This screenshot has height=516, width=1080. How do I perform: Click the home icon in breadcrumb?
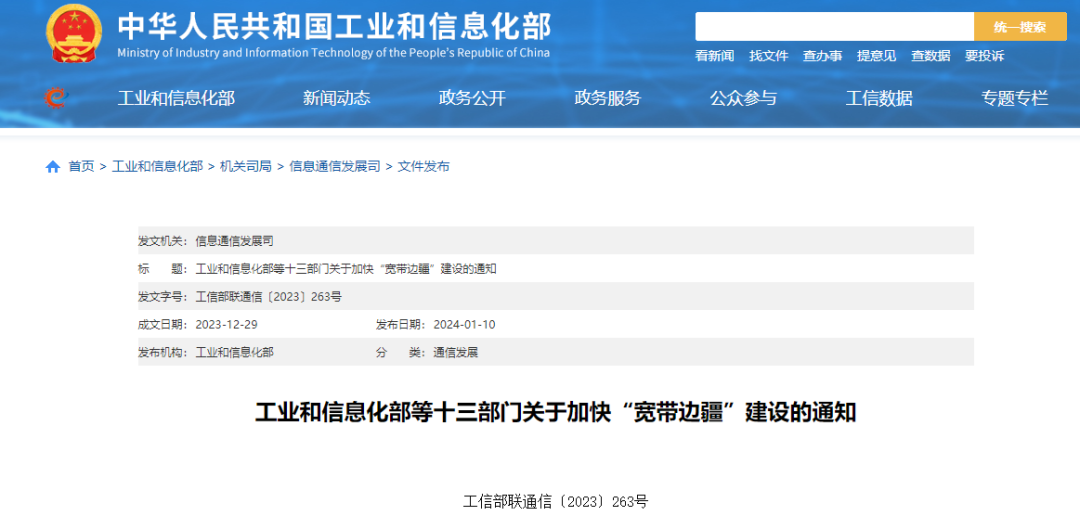pos(53,167)
